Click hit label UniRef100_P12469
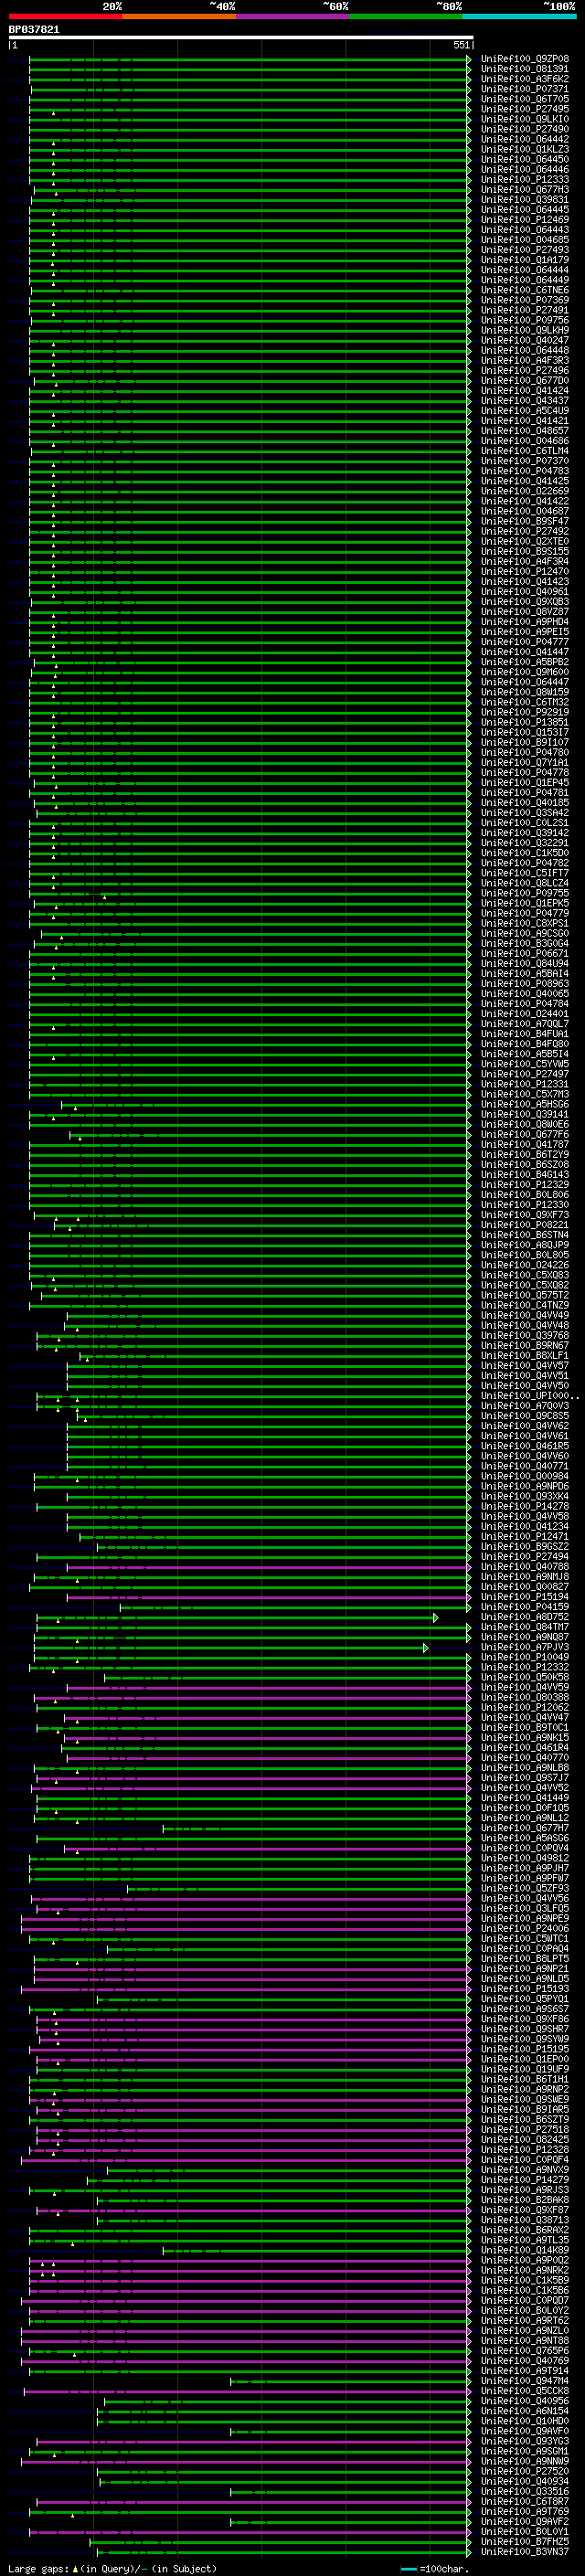This screenshot has width=585, height=2576. tap(525, 219)
